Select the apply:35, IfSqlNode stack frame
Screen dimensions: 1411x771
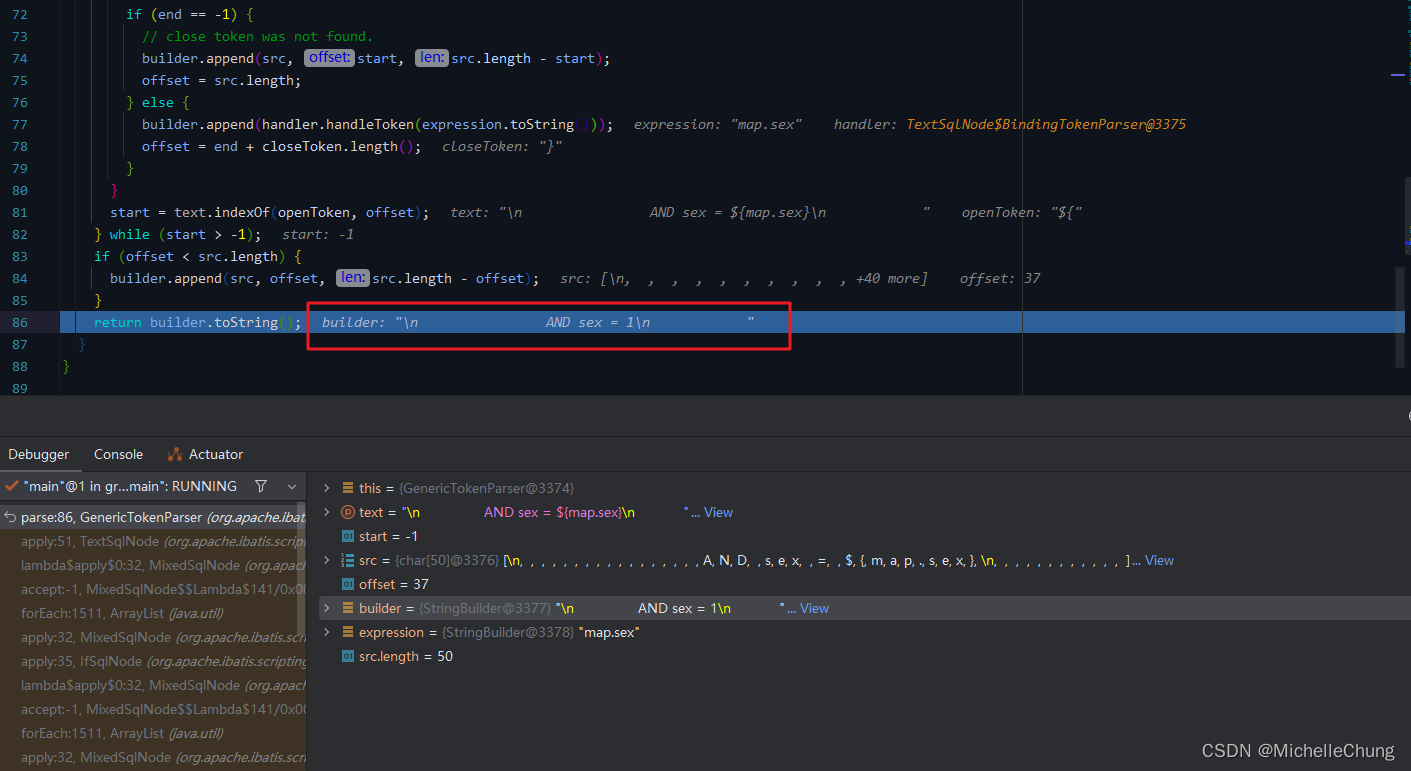tap(152, 661)
